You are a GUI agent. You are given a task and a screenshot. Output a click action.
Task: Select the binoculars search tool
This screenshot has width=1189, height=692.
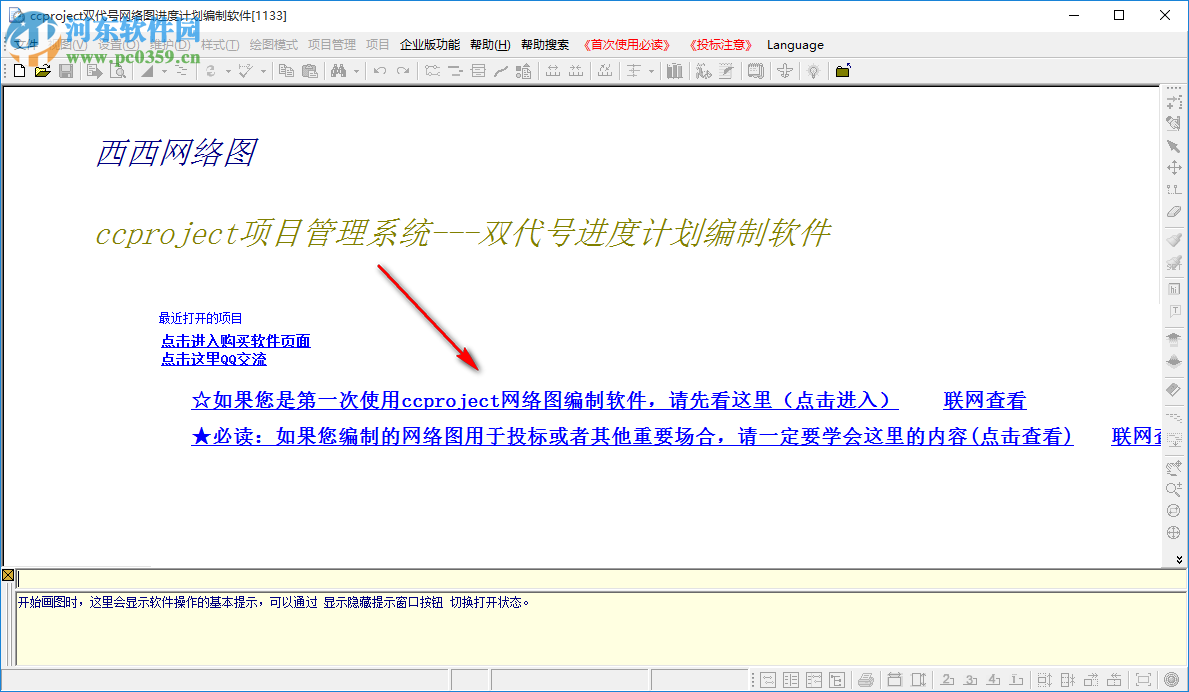pos(340,70)
